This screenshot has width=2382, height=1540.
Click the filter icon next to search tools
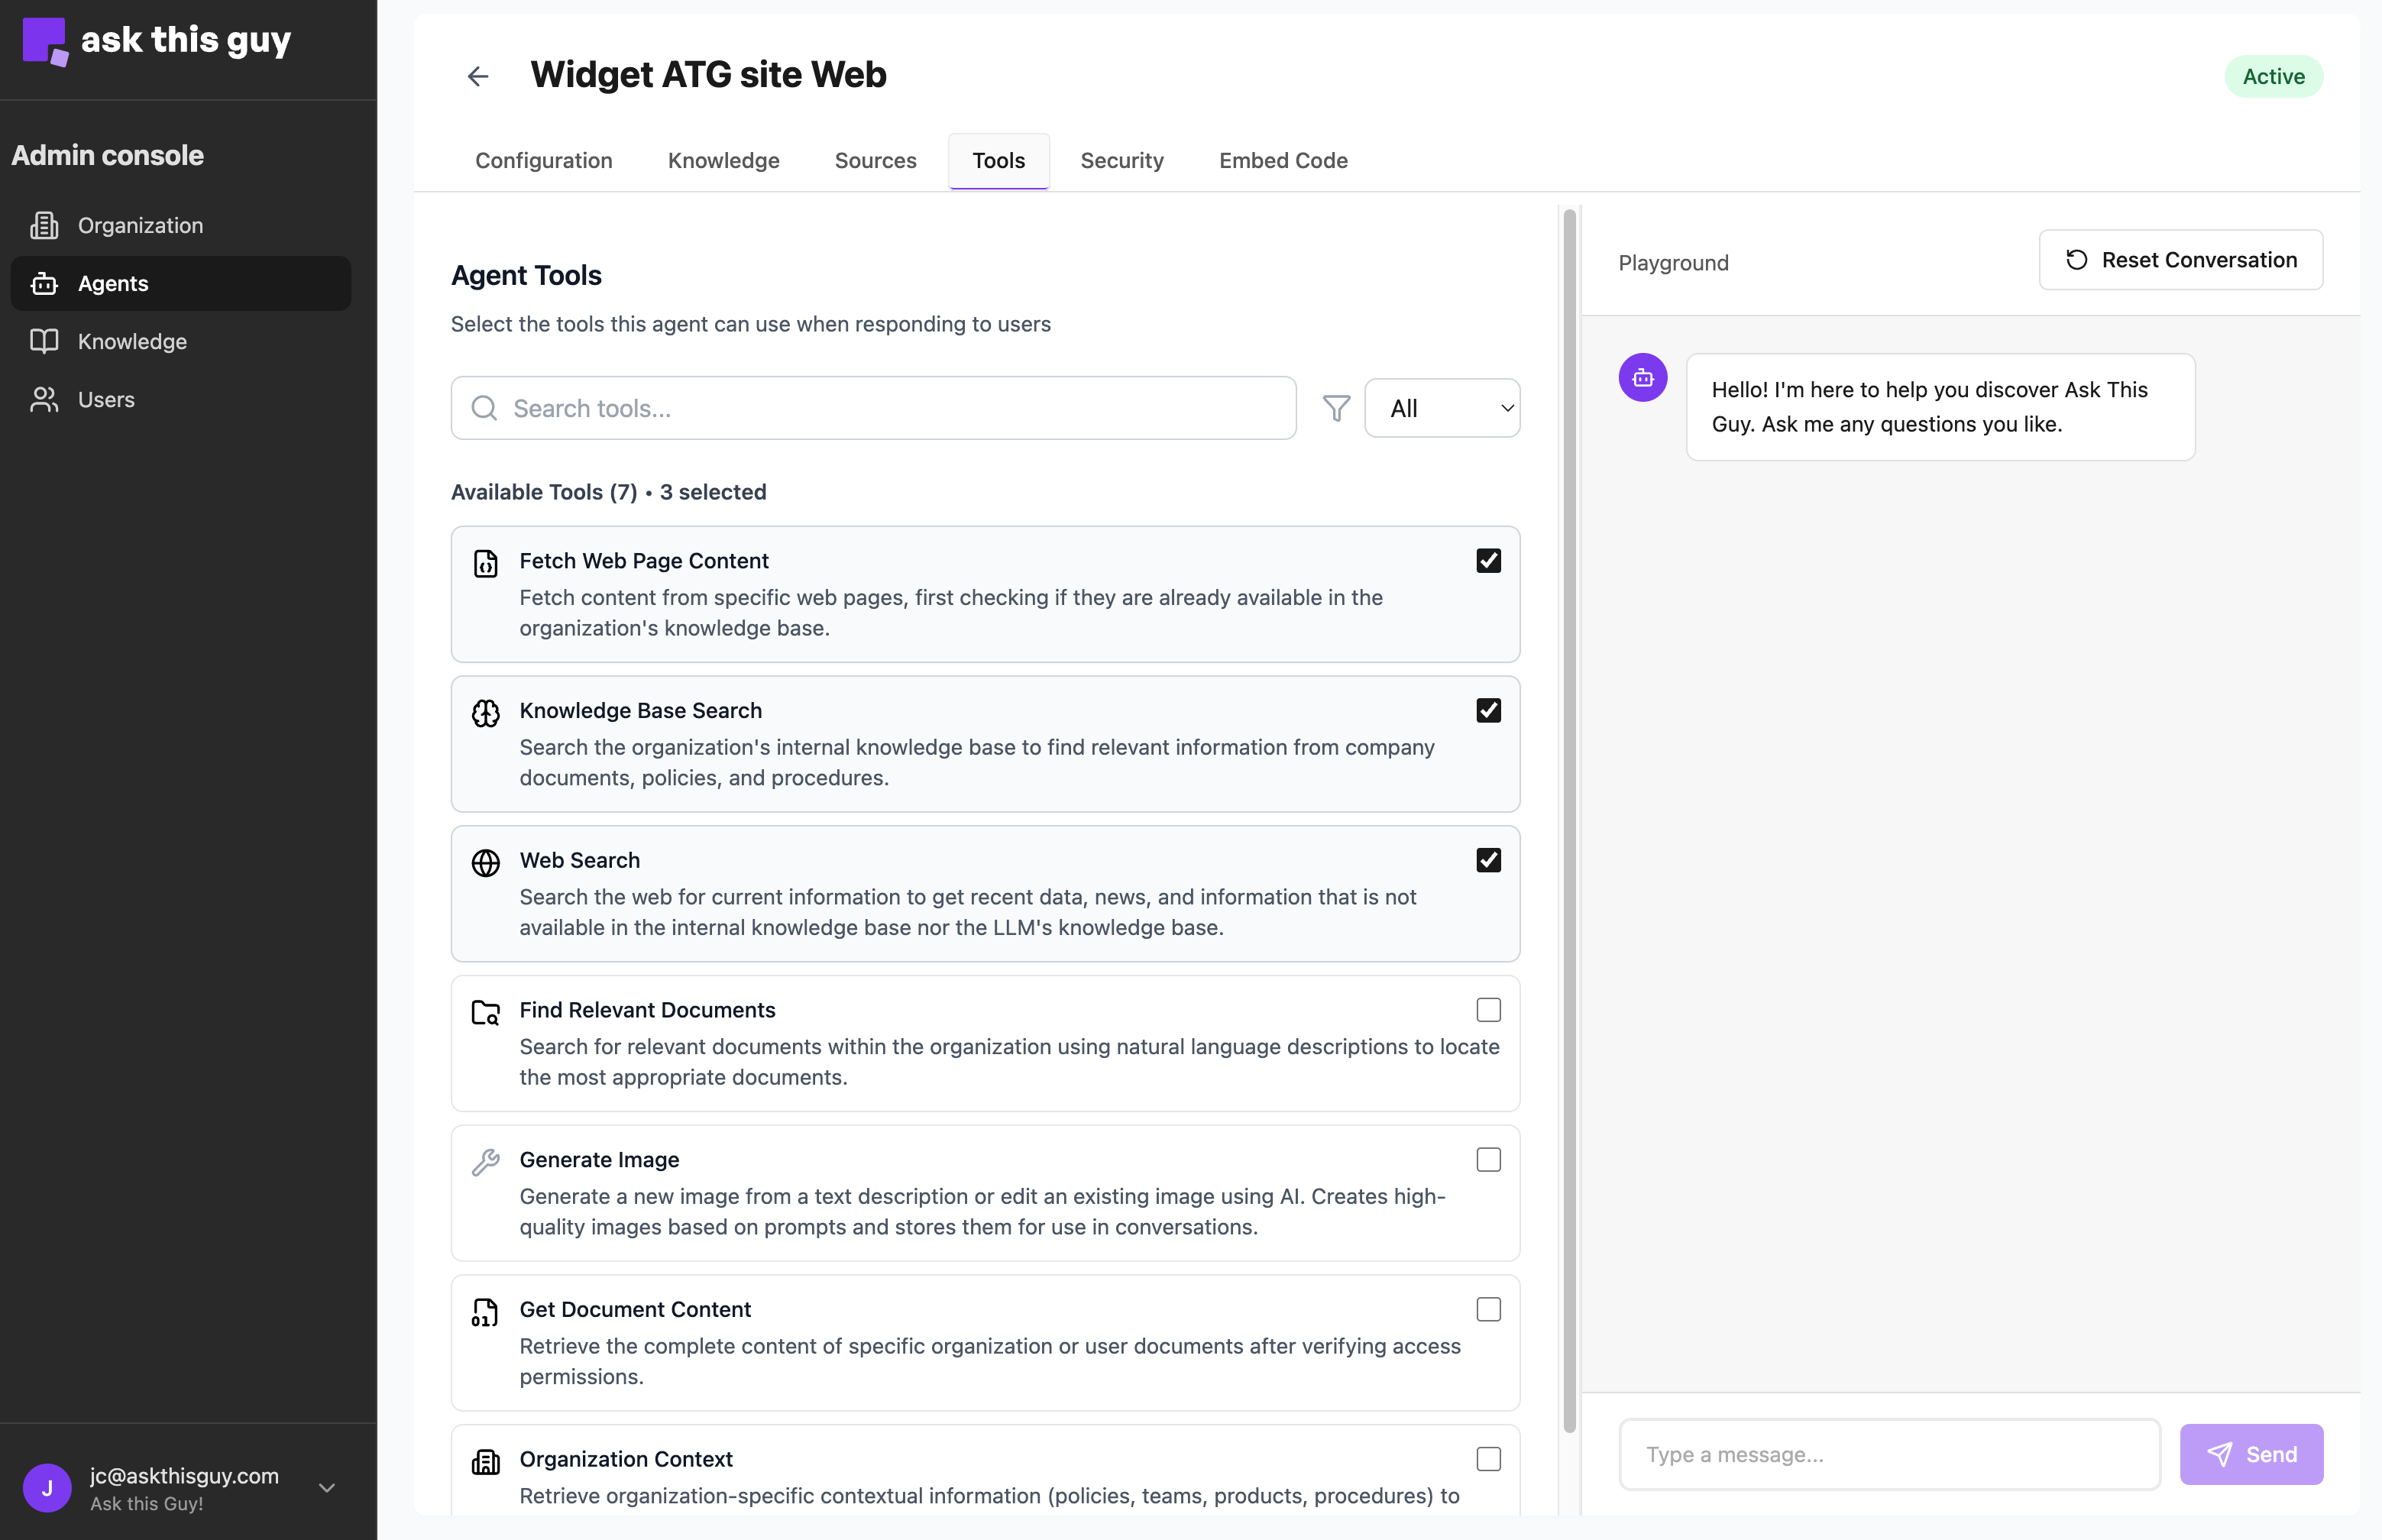[1336, 408]
